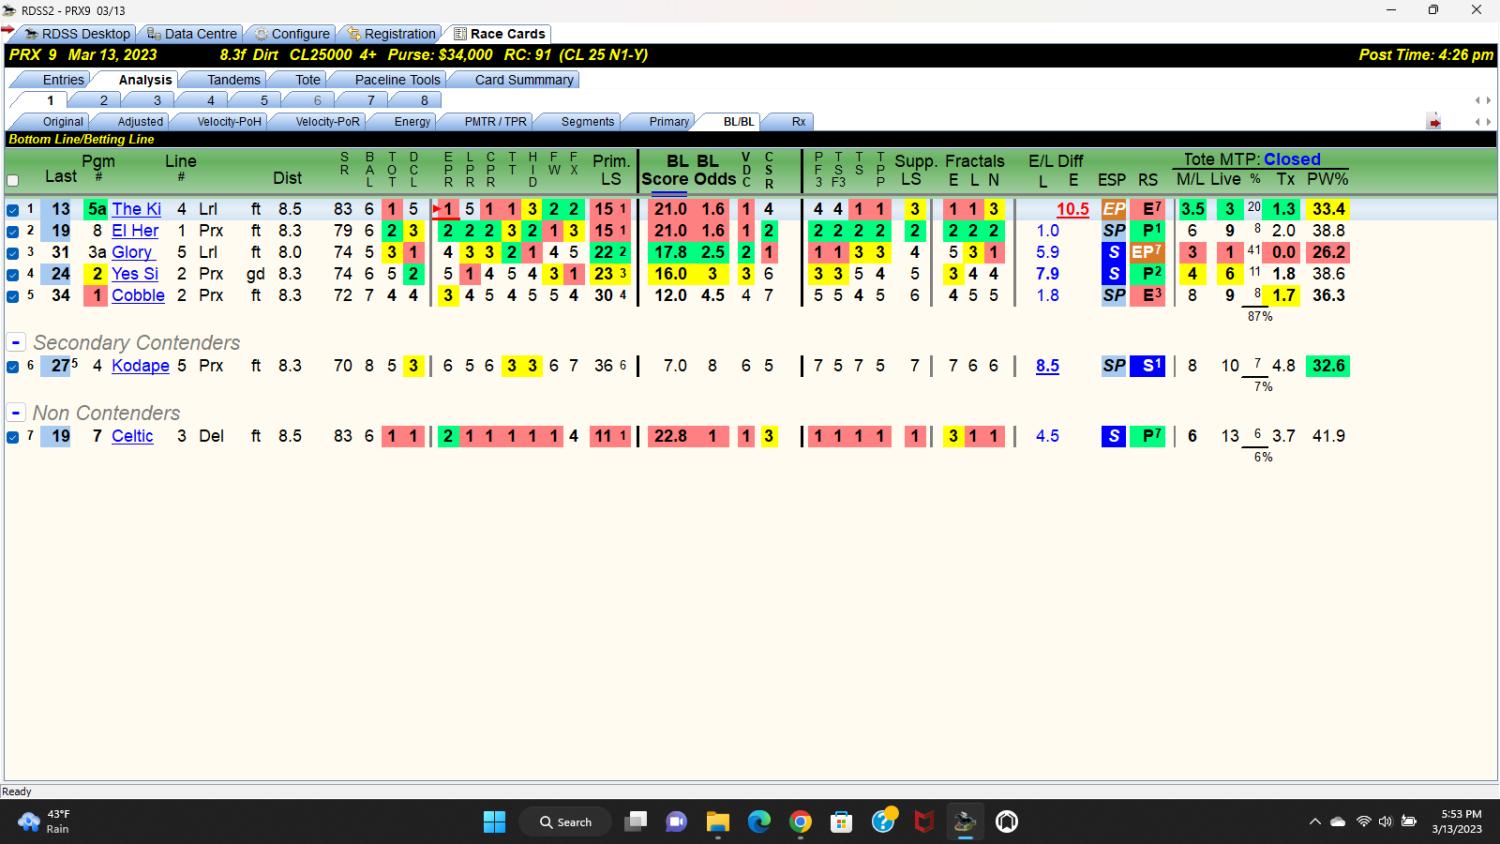Open RDSS Desktop tab
1500x844 pixels.
pos(78,34)
